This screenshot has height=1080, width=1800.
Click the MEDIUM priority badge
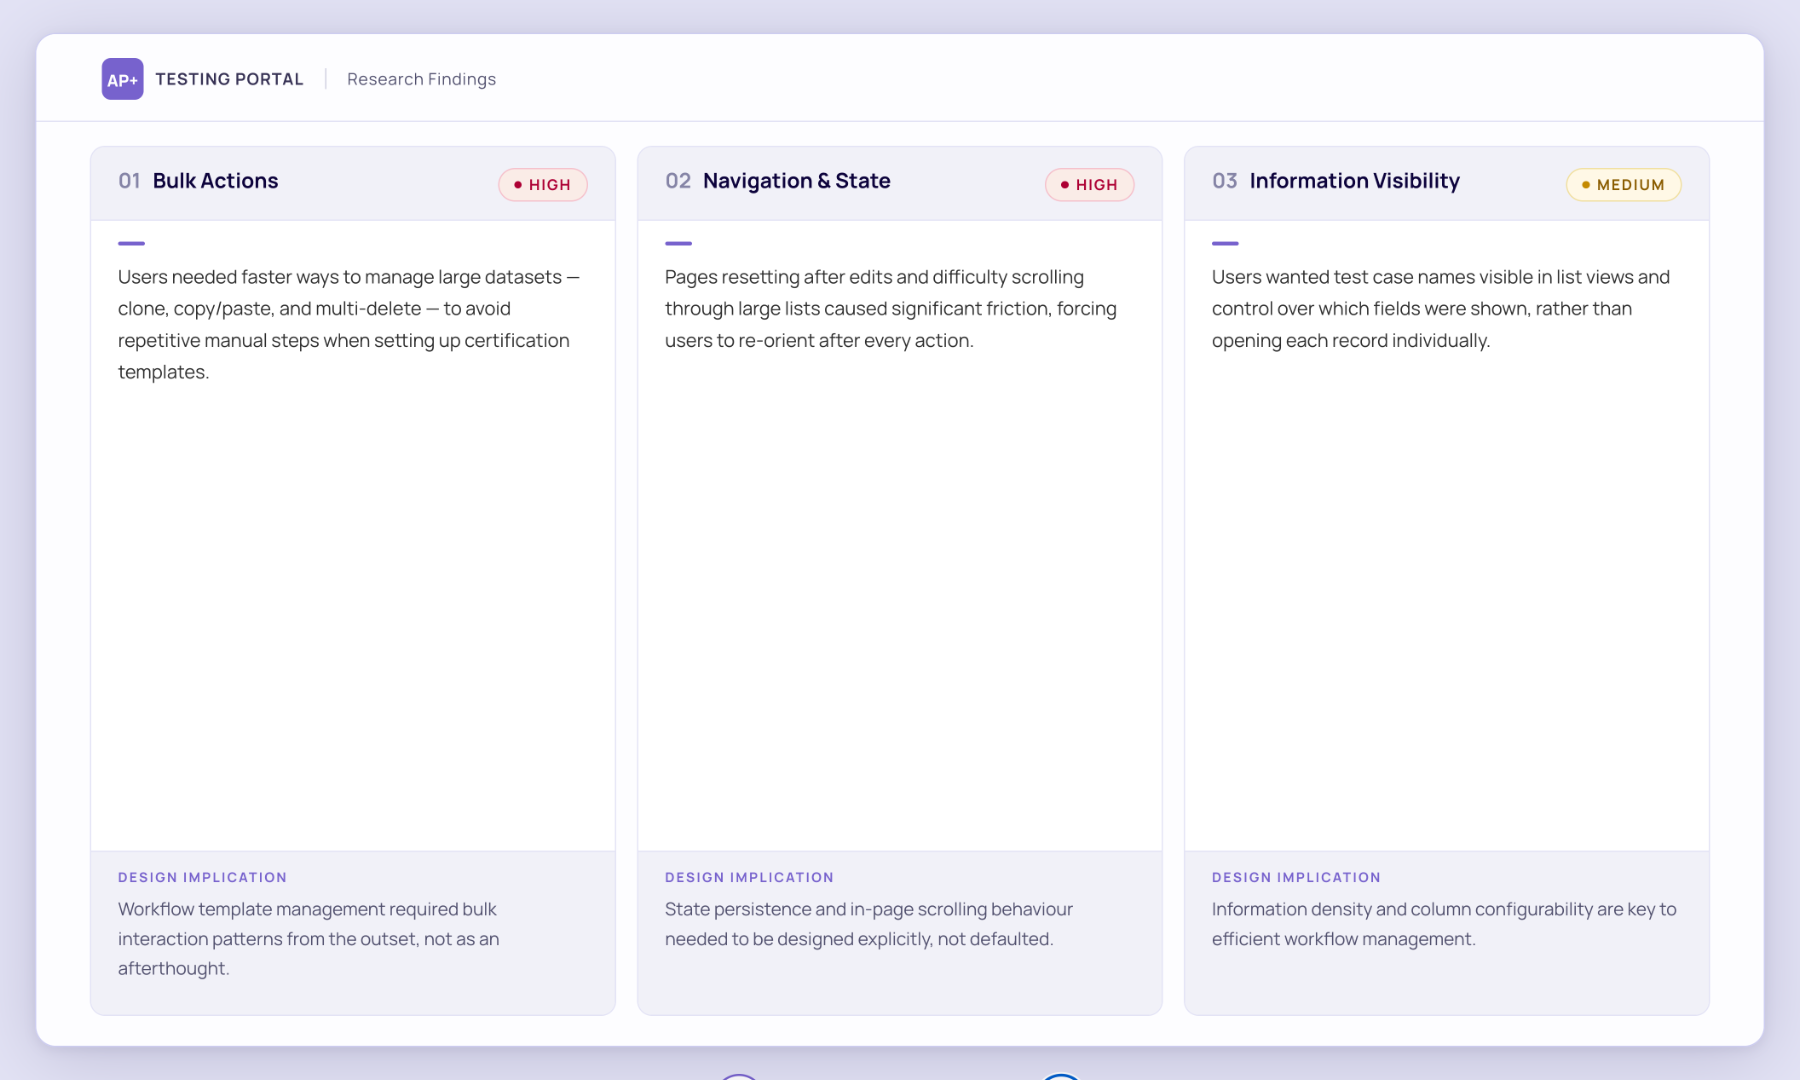(1624, 185)
